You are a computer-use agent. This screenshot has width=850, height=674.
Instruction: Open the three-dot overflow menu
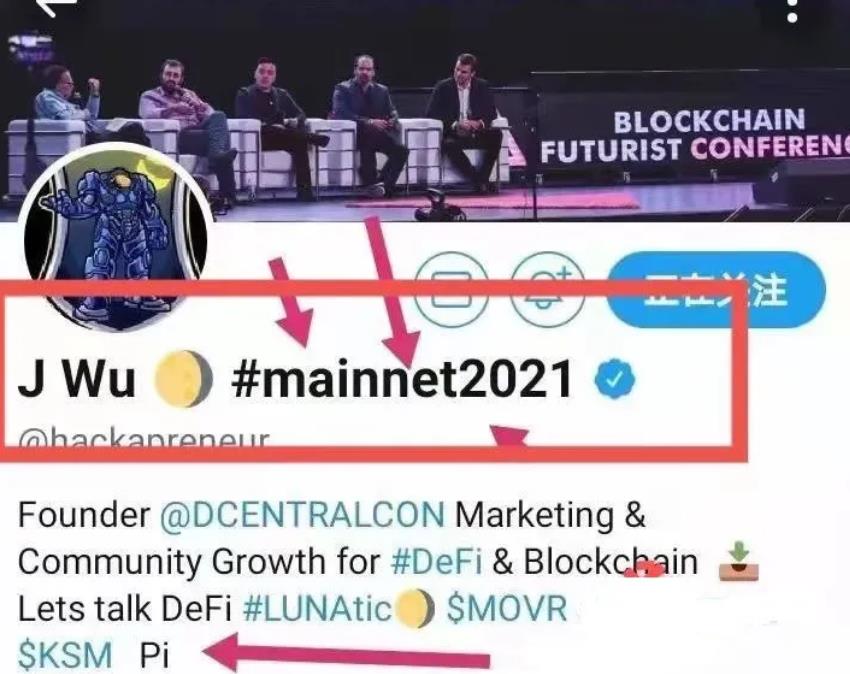point(792,10)
